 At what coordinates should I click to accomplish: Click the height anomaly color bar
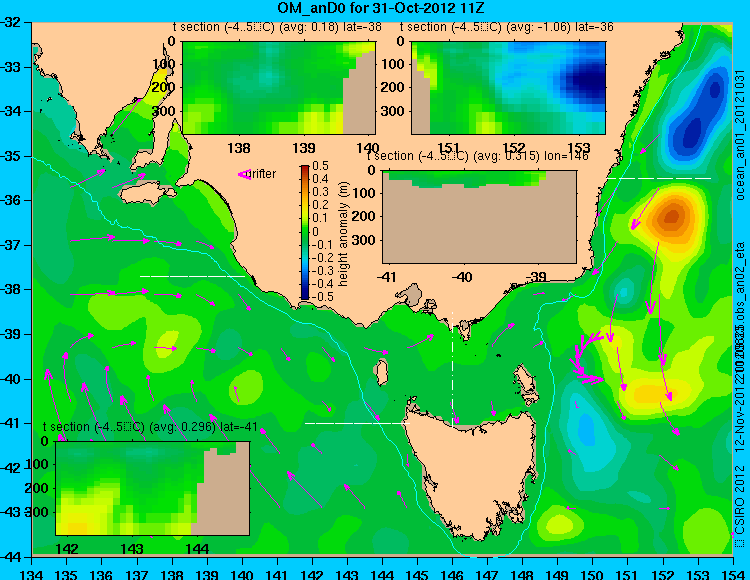(305, 232)
